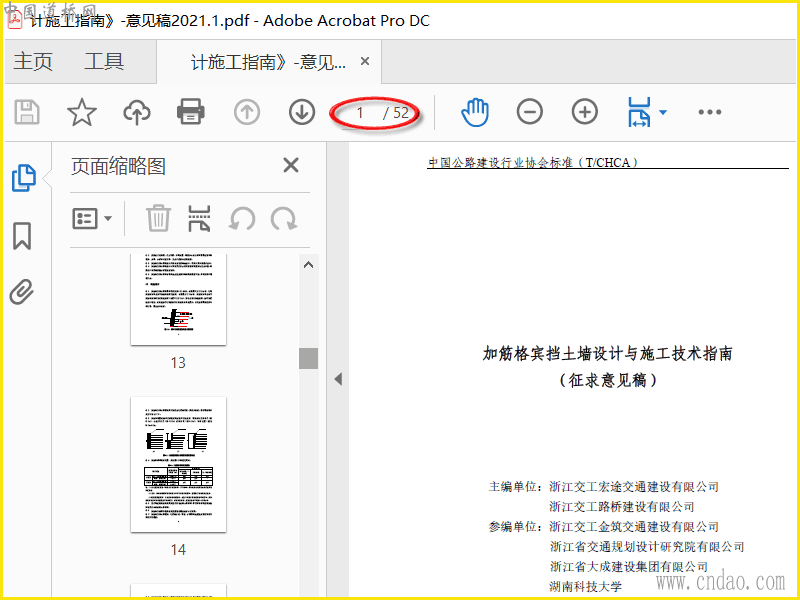
Task: Zoom in with the plus icon
Action: click(x=585, y=112)
